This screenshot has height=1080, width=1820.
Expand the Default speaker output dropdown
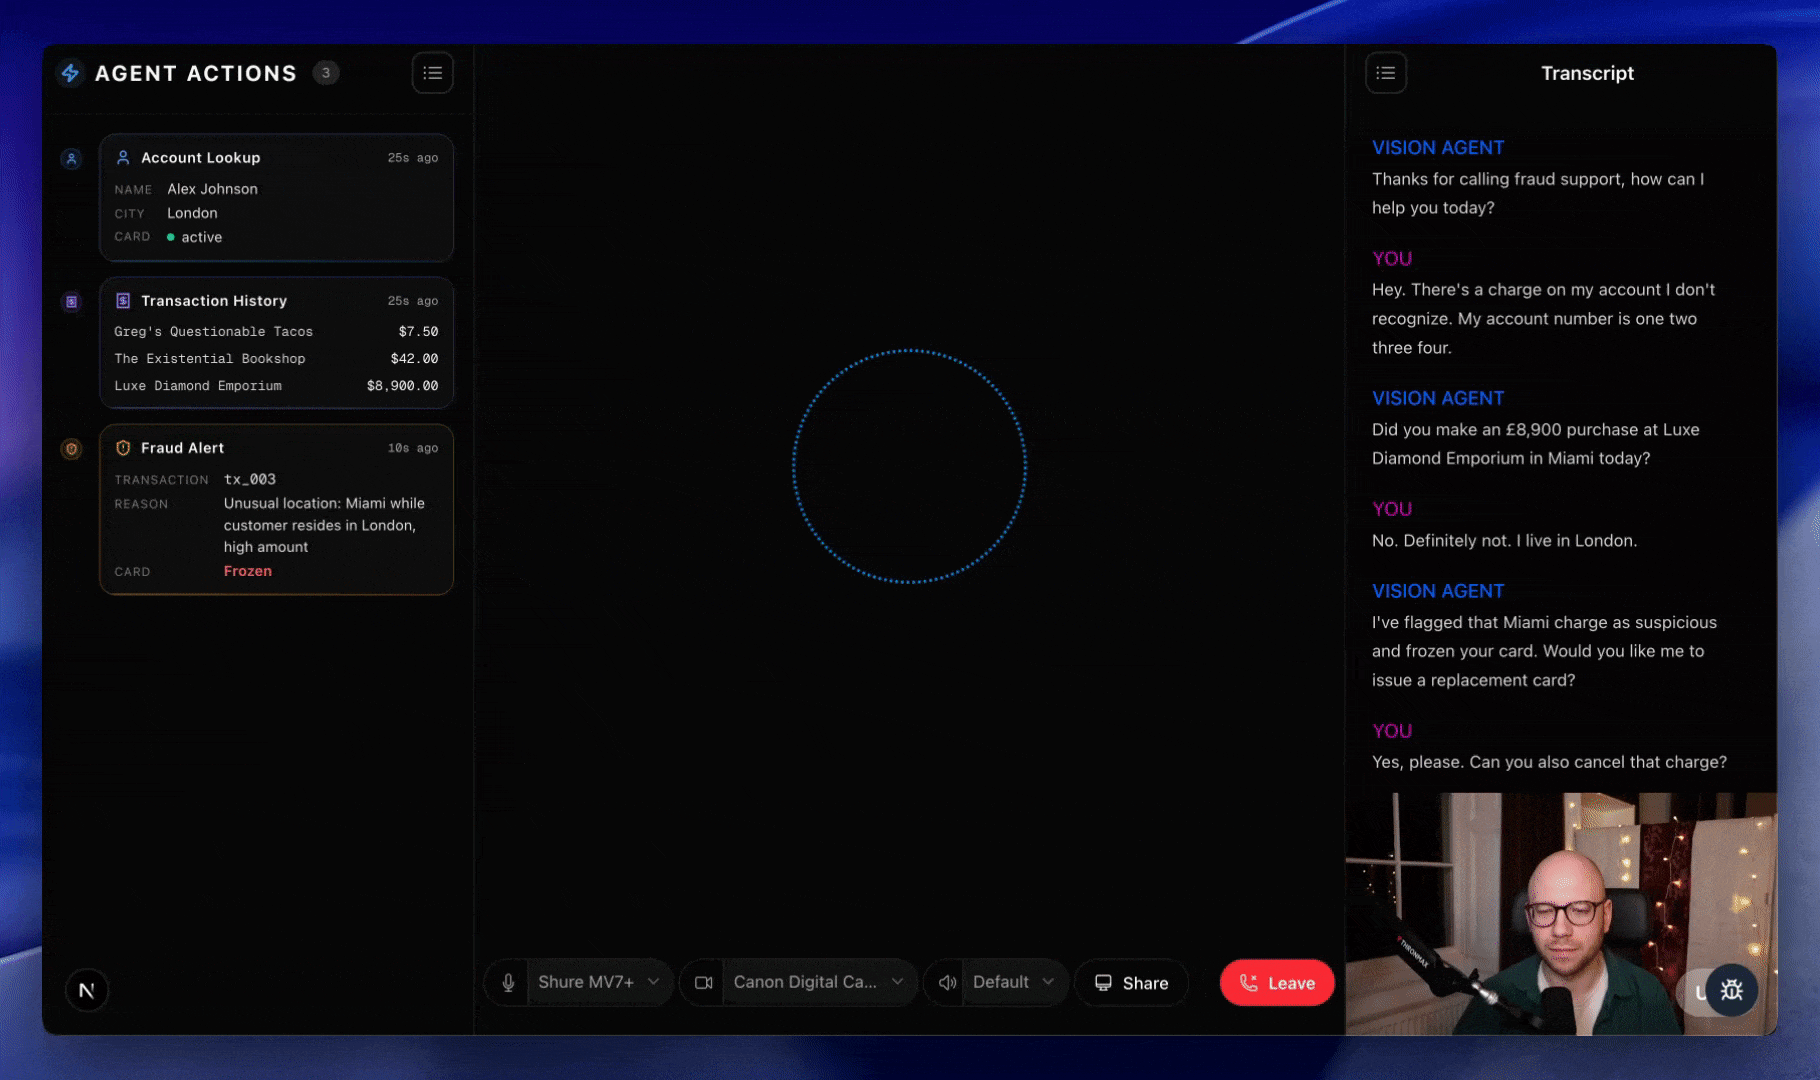pyautogui.click(x=1013, y=983)
